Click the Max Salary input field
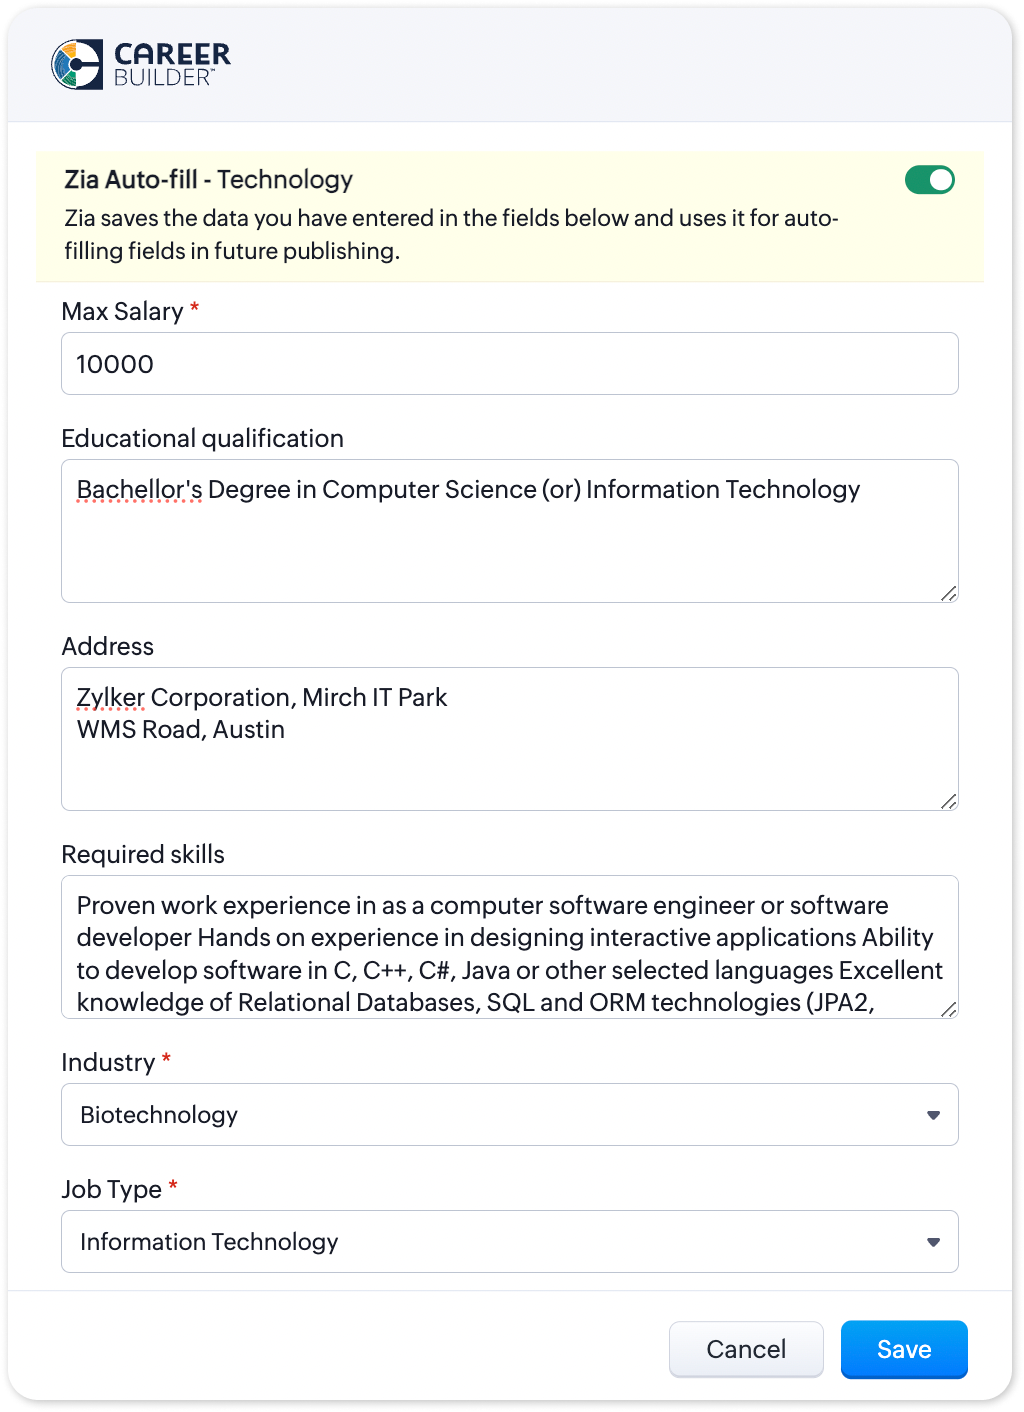Screen dimensions: 1024x1412 point(509,364)
